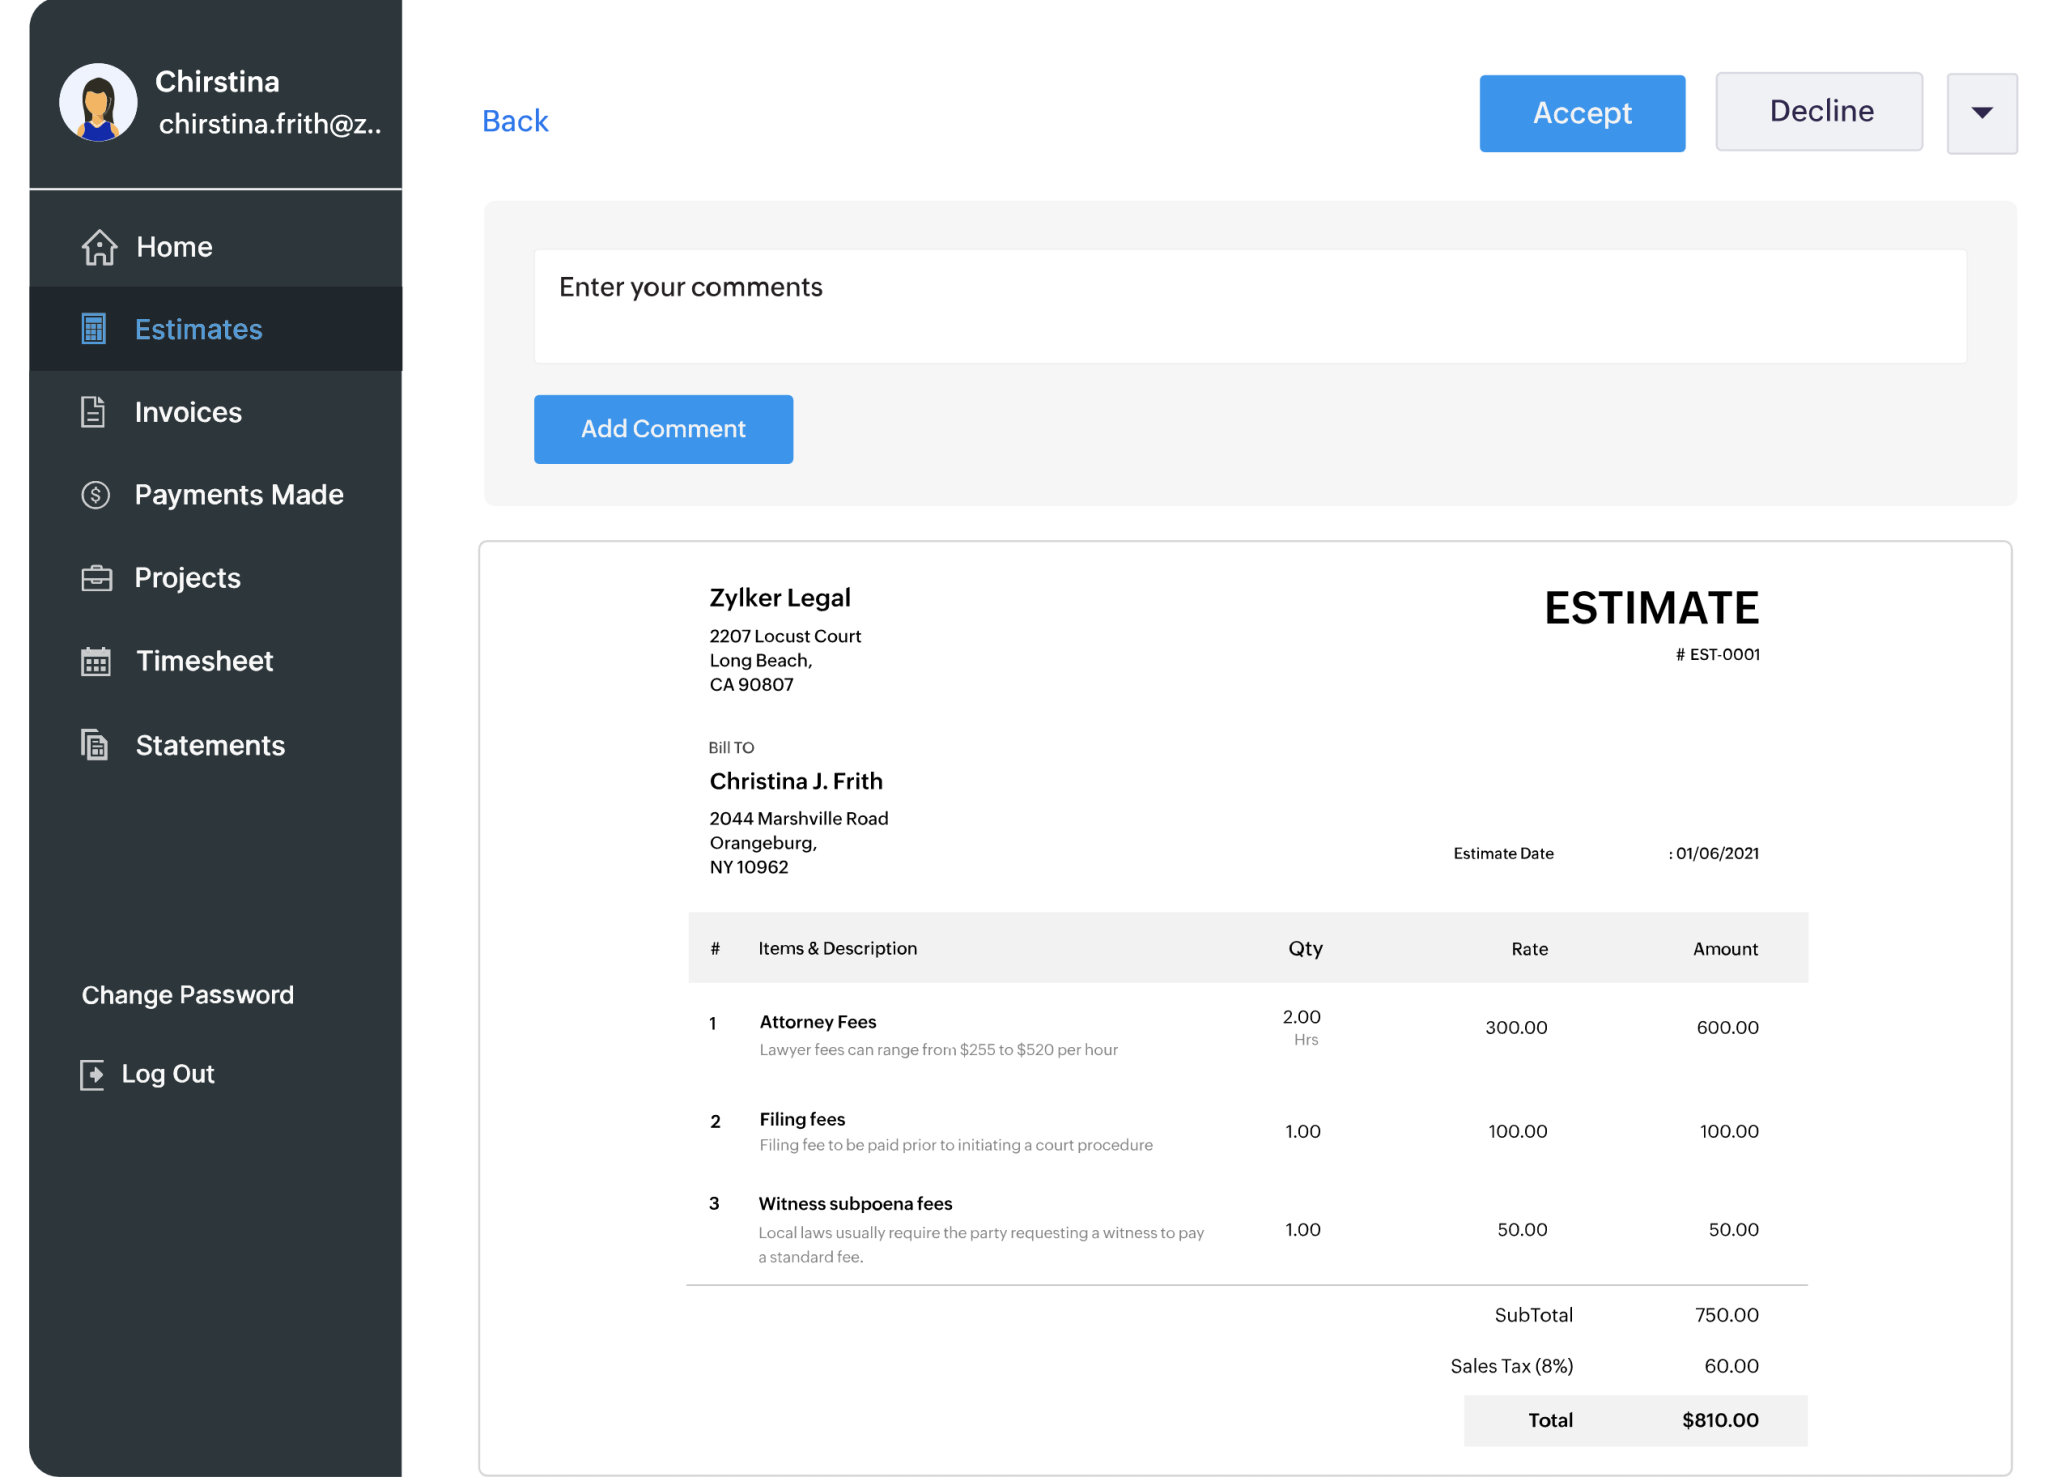
Task: Accept the estimate EST-0001
Action: coord(1581,113)
